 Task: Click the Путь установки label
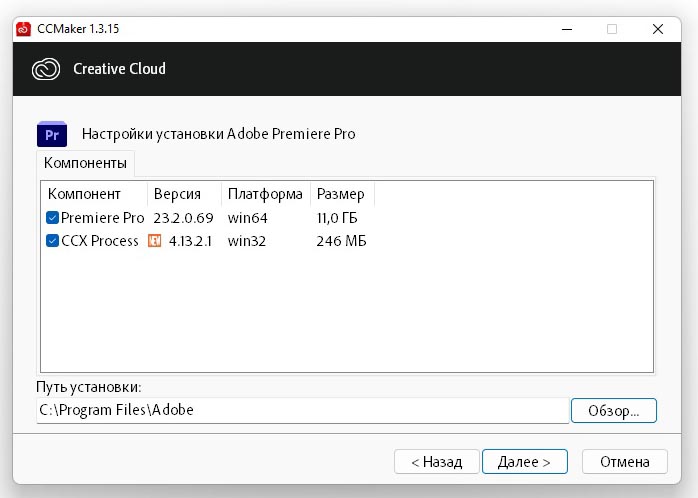click(x=89, y=387)
